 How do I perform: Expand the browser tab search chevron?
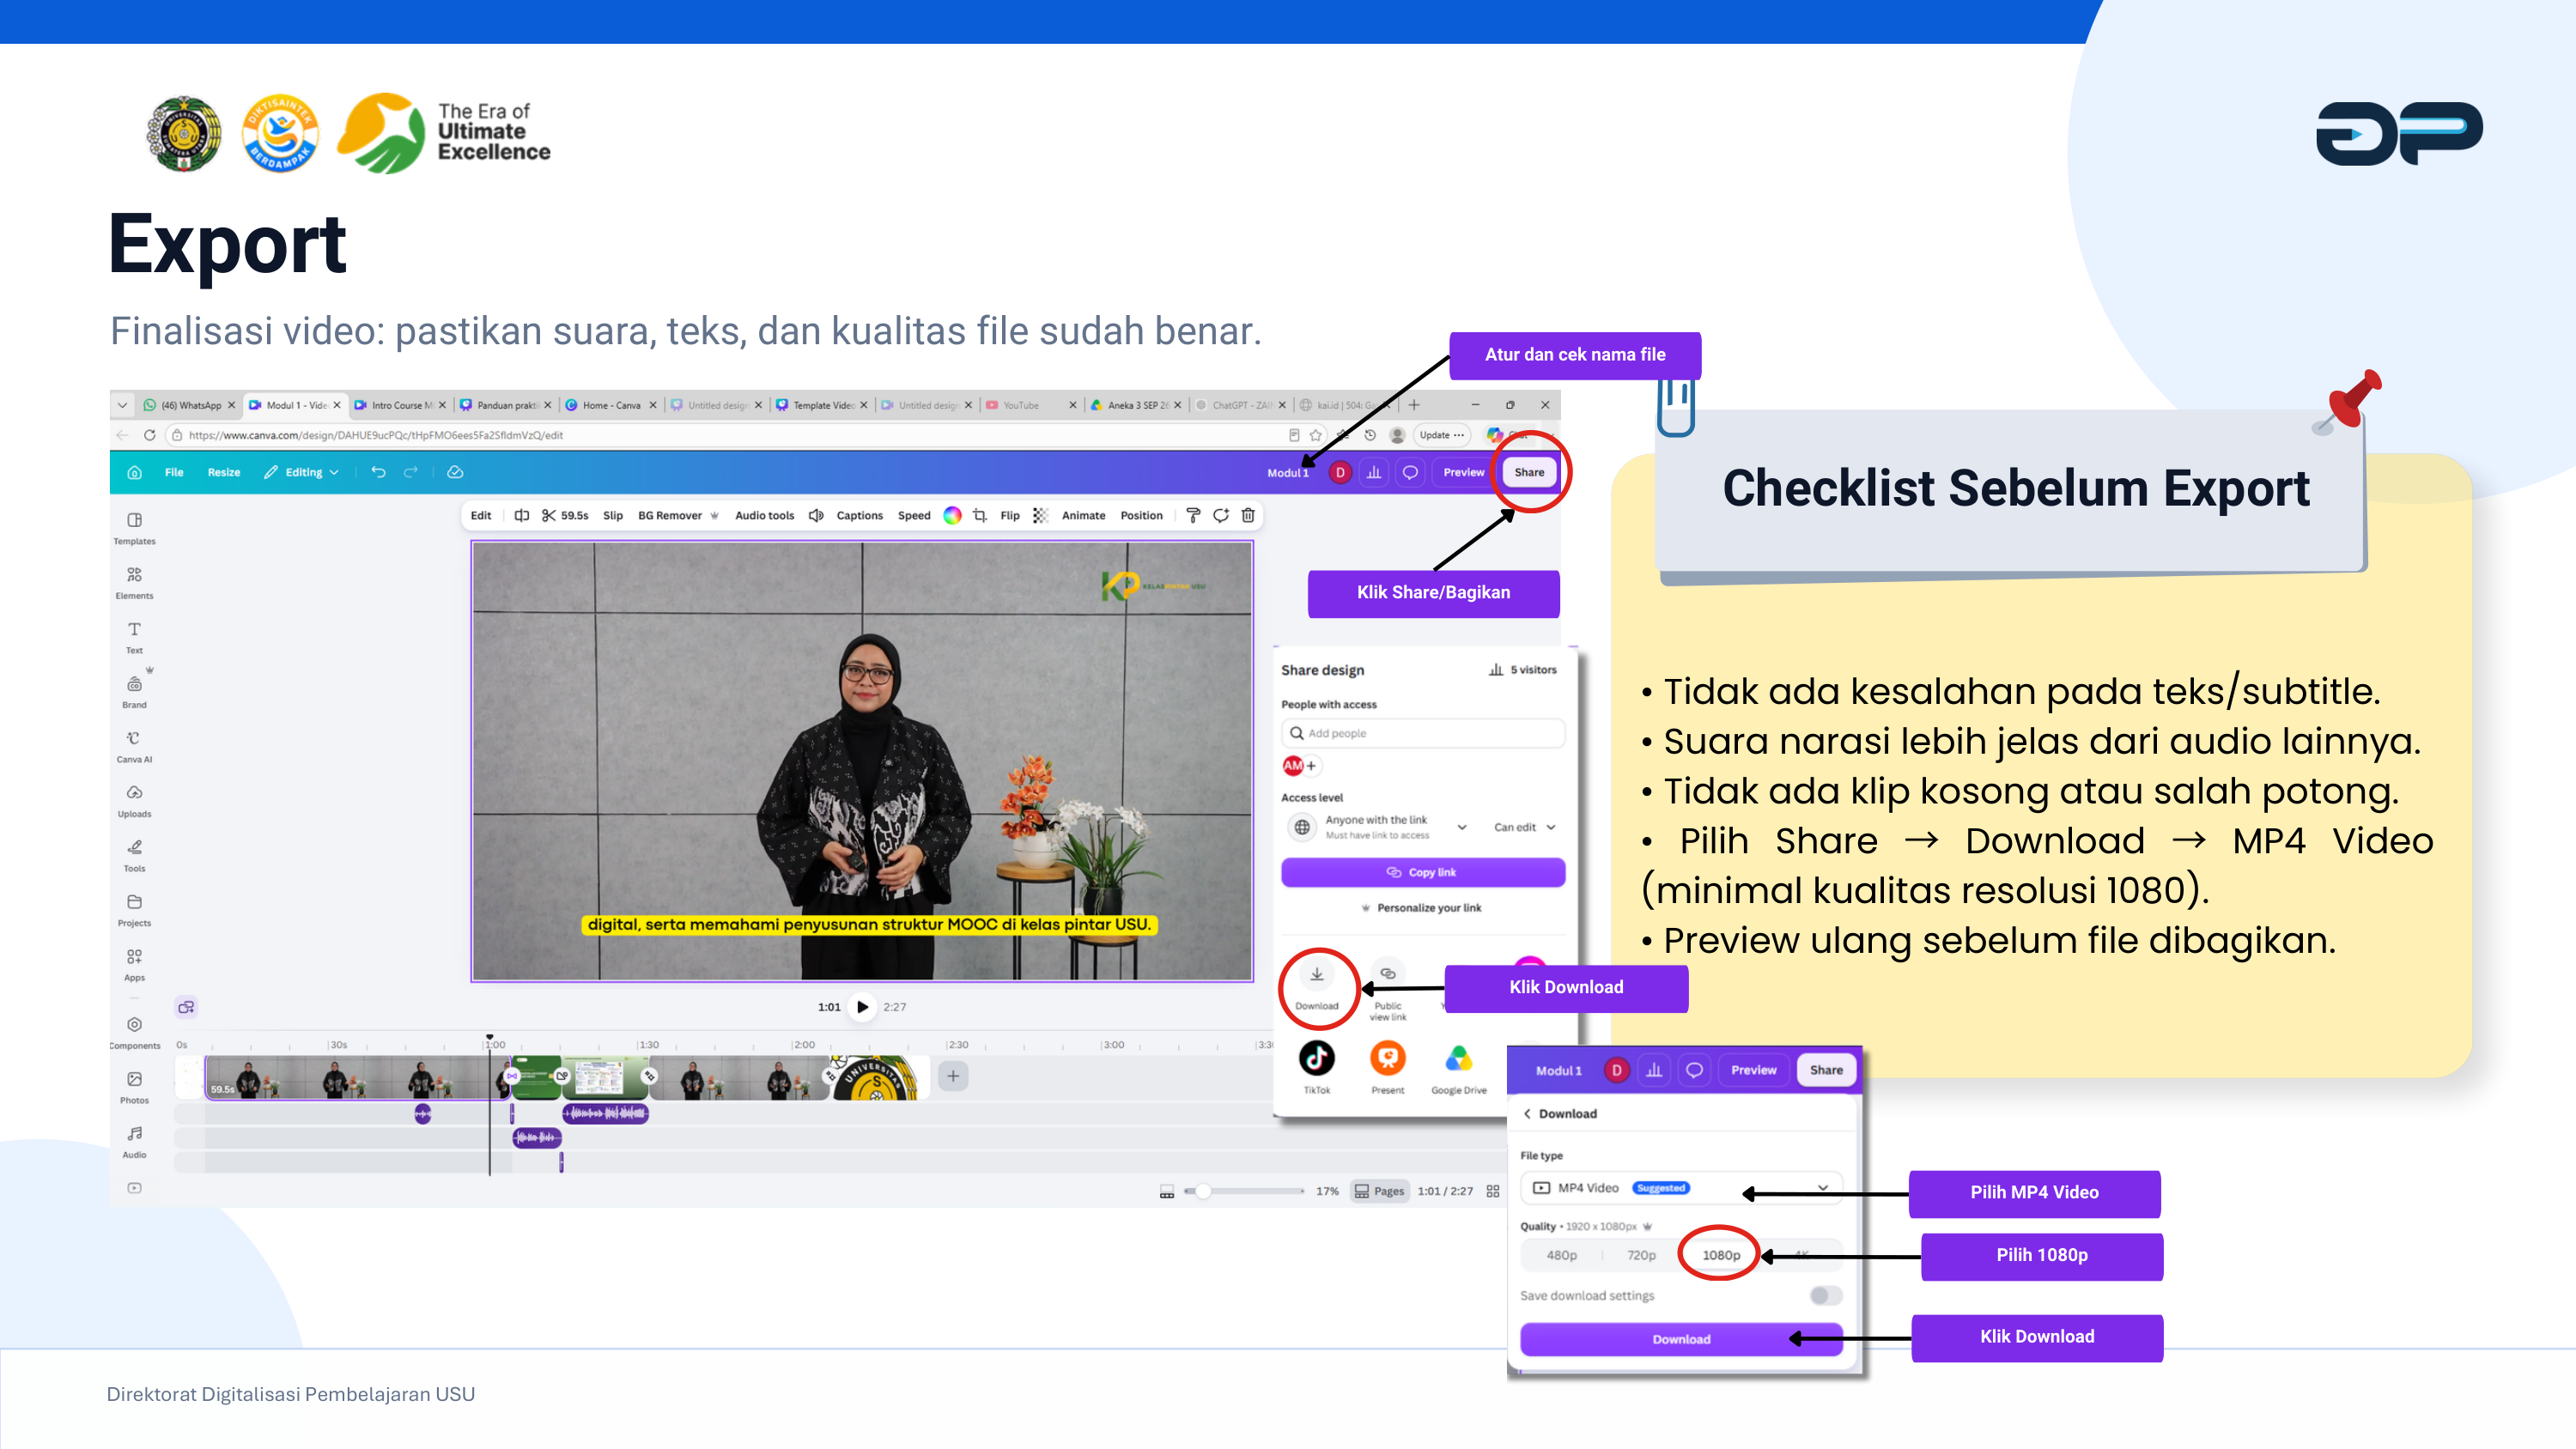click(122, 405)
